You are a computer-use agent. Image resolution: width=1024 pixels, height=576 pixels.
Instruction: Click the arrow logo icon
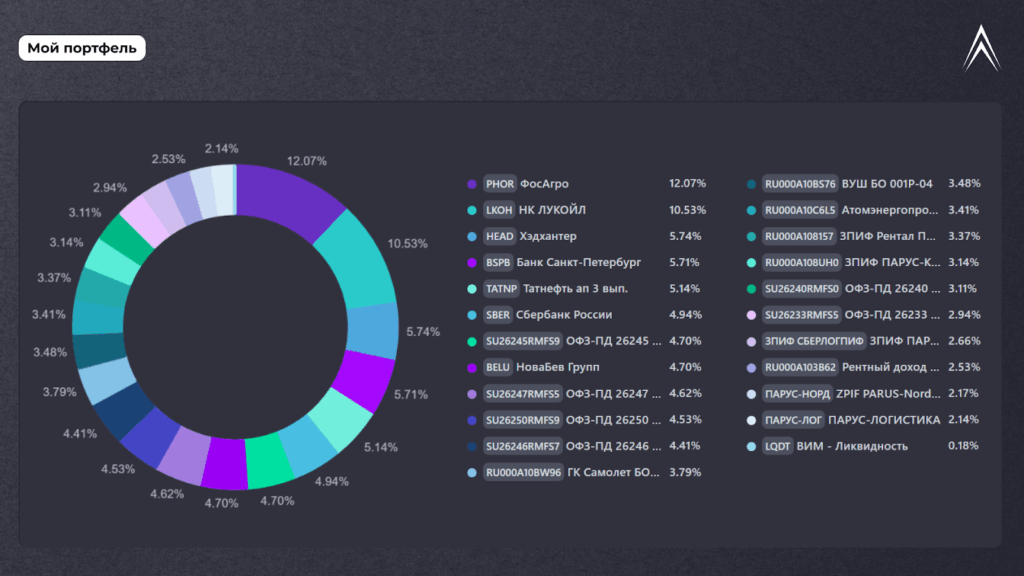[981, 48]
